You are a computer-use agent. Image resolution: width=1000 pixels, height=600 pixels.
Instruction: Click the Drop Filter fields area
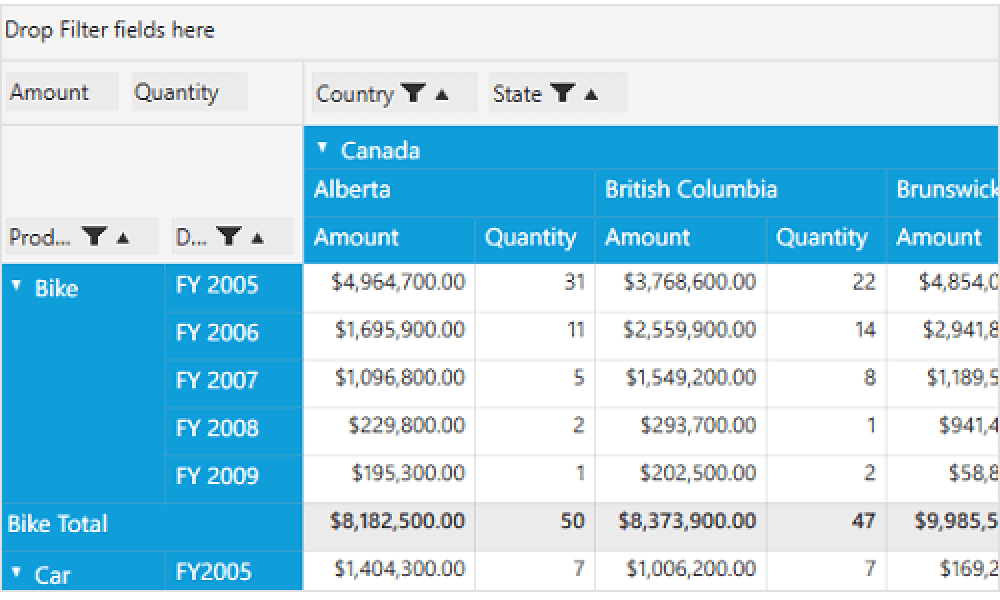110,30
